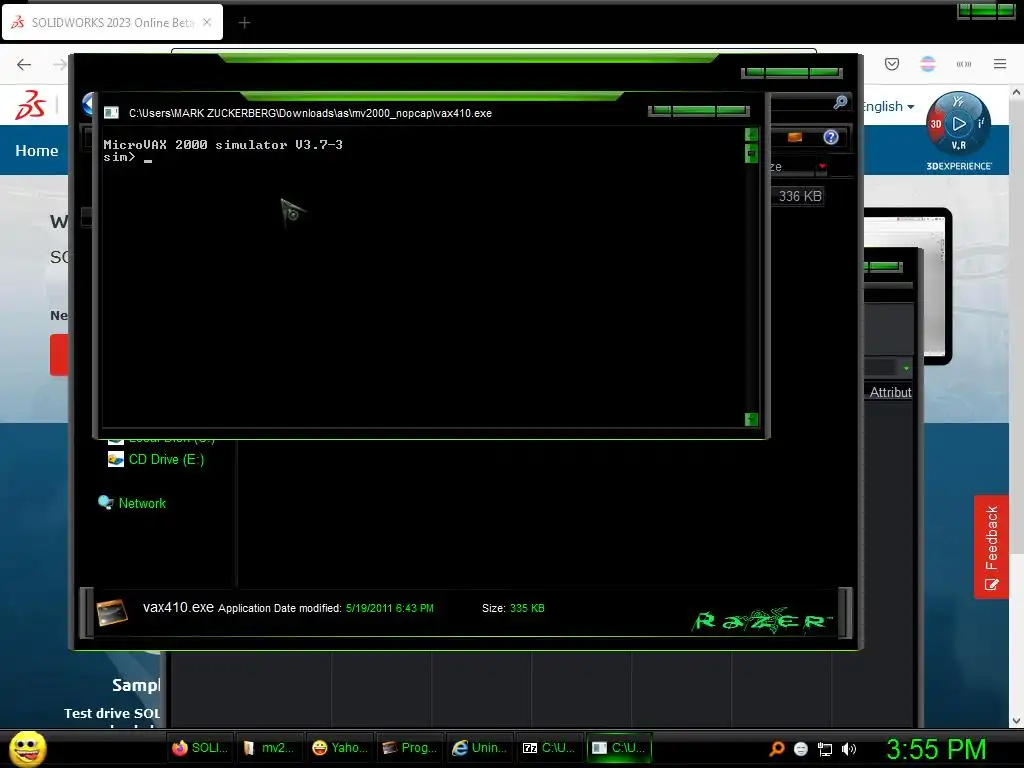Click the orange search tray icon
This screenshot has height=768, width=1024.
(776, 748)
